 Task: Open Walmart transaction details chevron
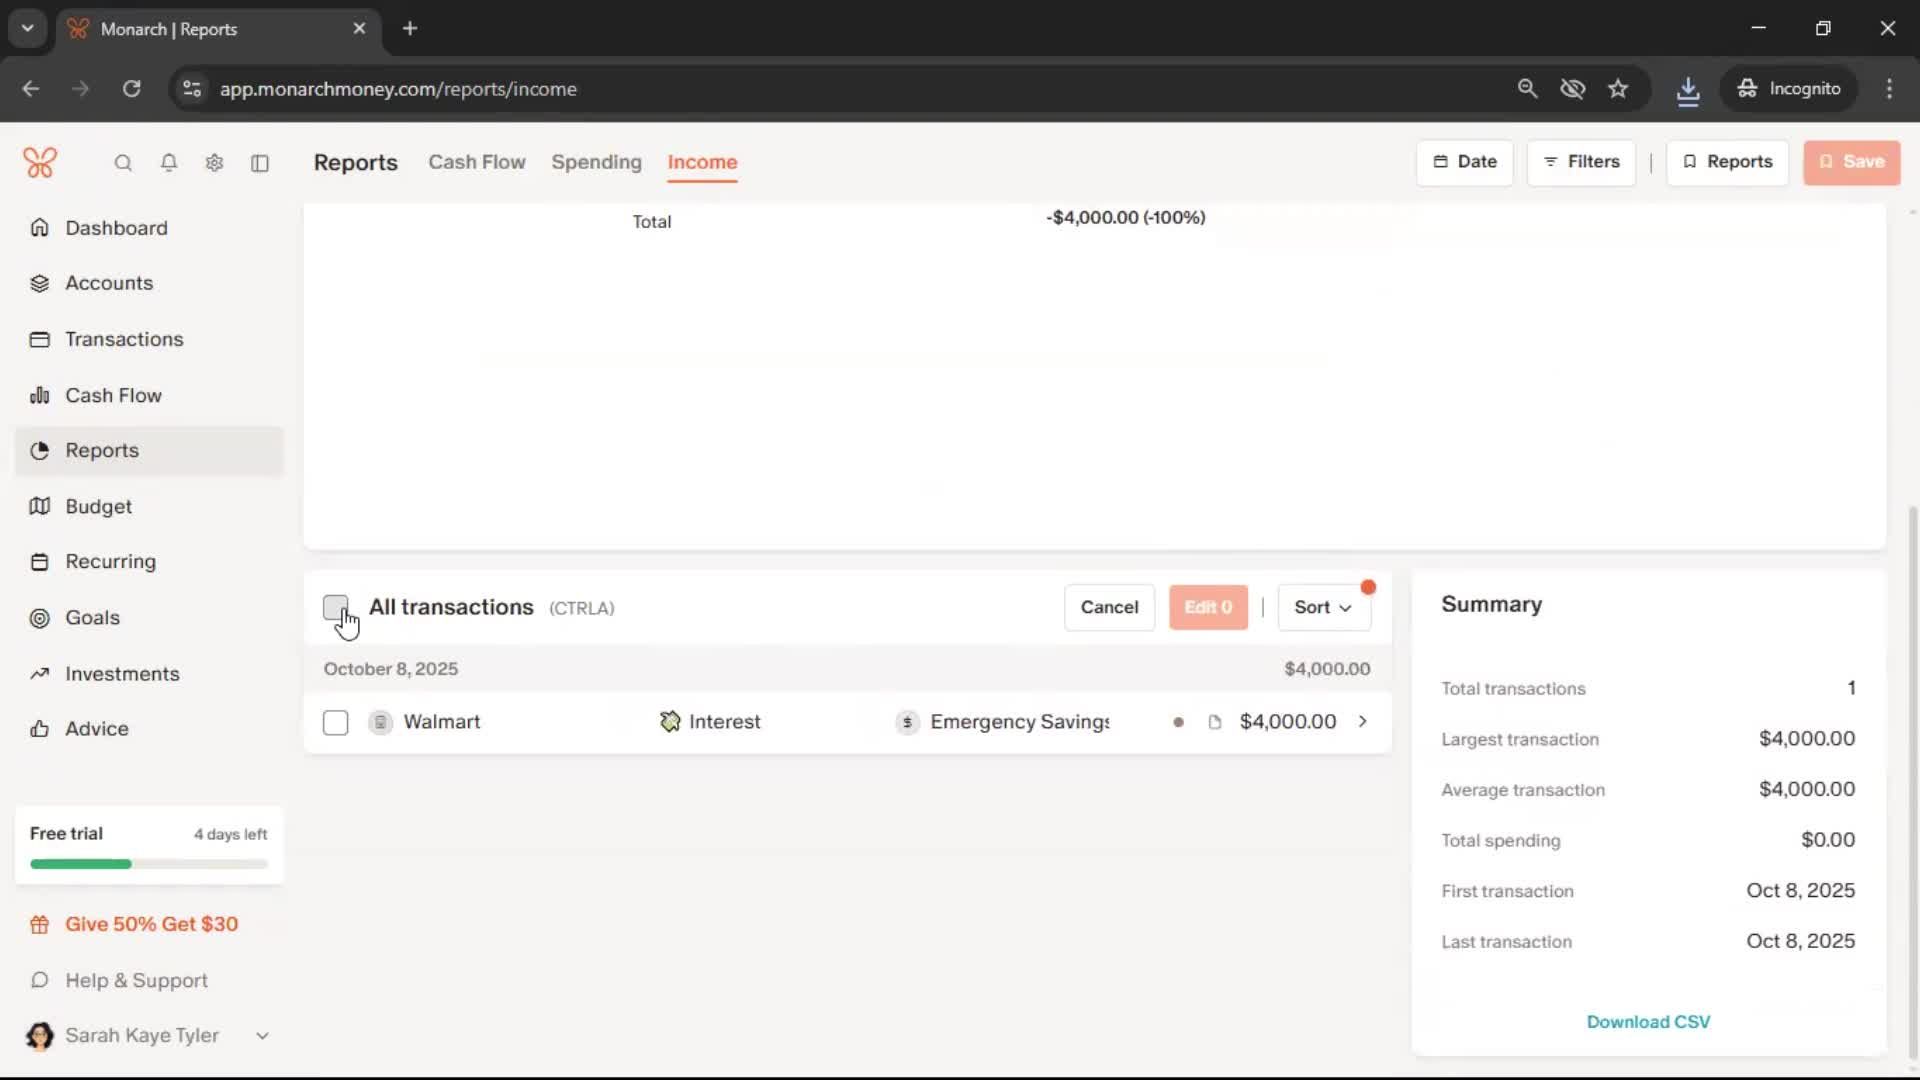tap(1362, 722)
